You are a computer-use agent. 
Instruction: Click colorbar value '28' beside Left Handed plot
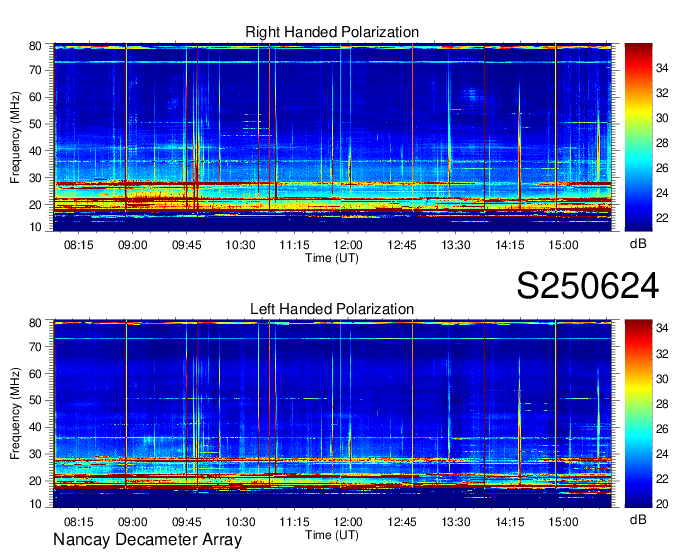coord(662,404)
